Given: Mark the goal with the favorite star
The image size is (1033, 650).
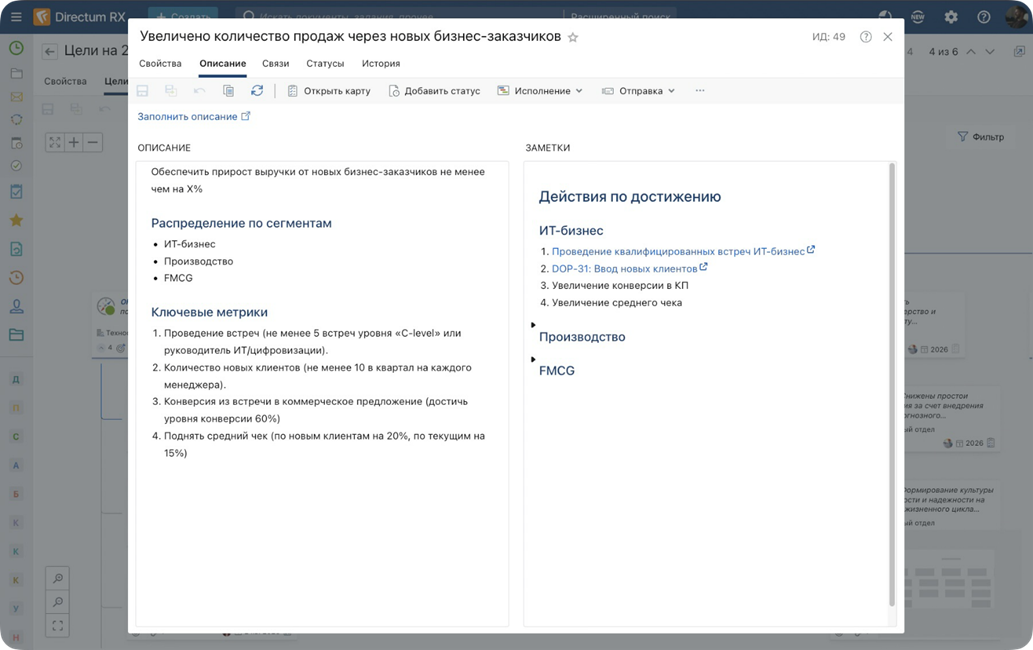Looking at the screenshot, I should coord(573,37).
